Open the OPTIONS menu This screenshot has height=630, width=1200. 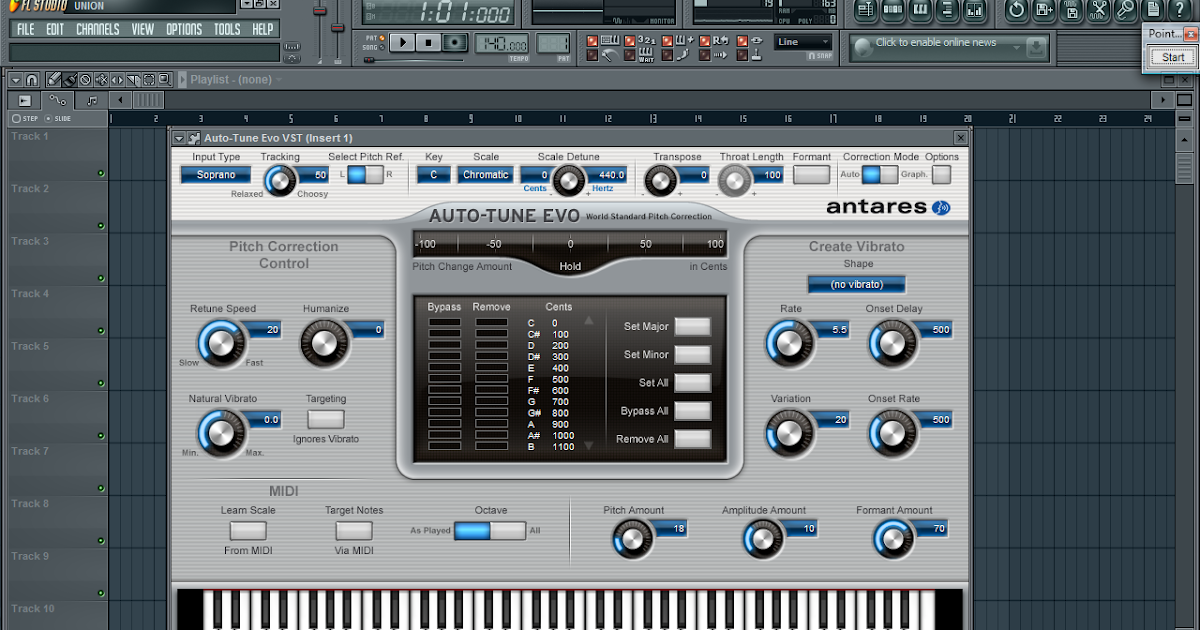coord(184,29)
